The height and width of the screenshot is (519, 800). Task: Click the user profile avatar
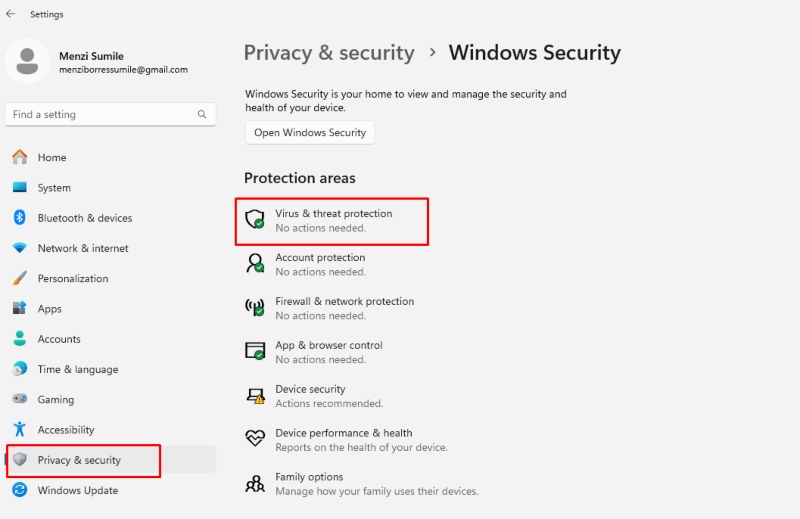coord(27,61)
